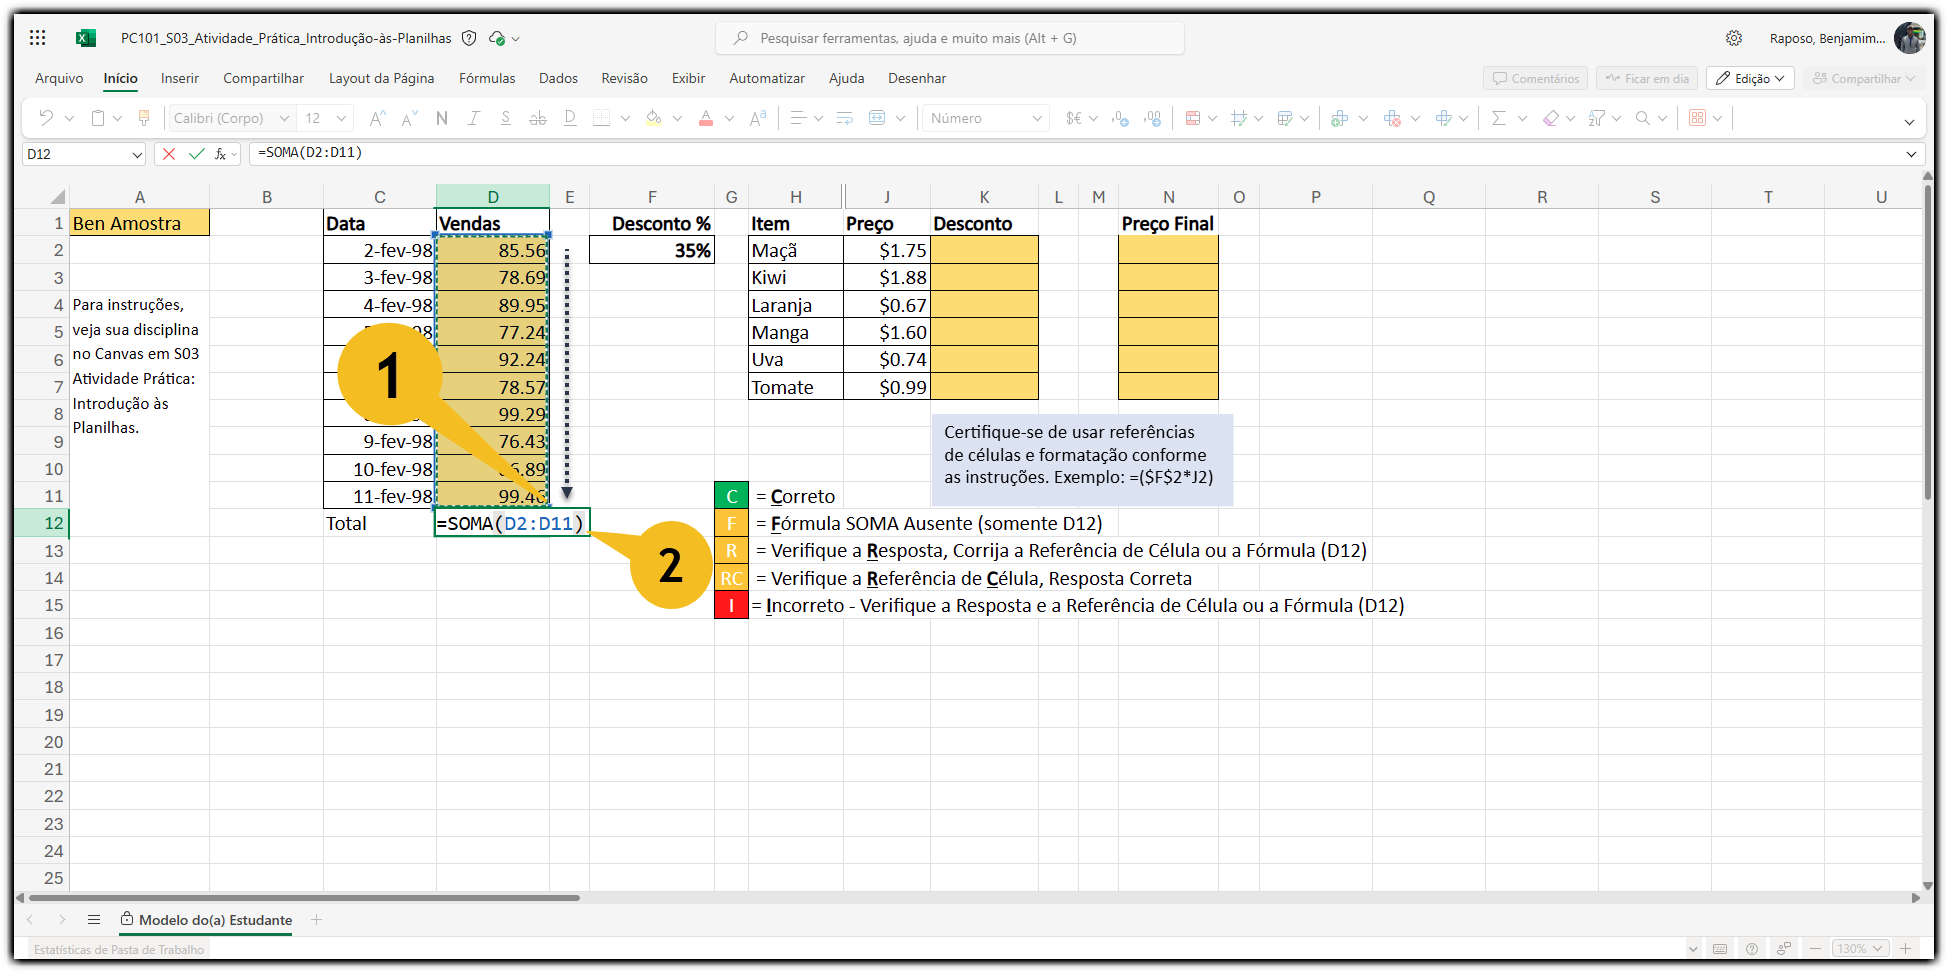Click the fill color bucket icon
Screen dimensions: 1950x975
coord(654,118)
